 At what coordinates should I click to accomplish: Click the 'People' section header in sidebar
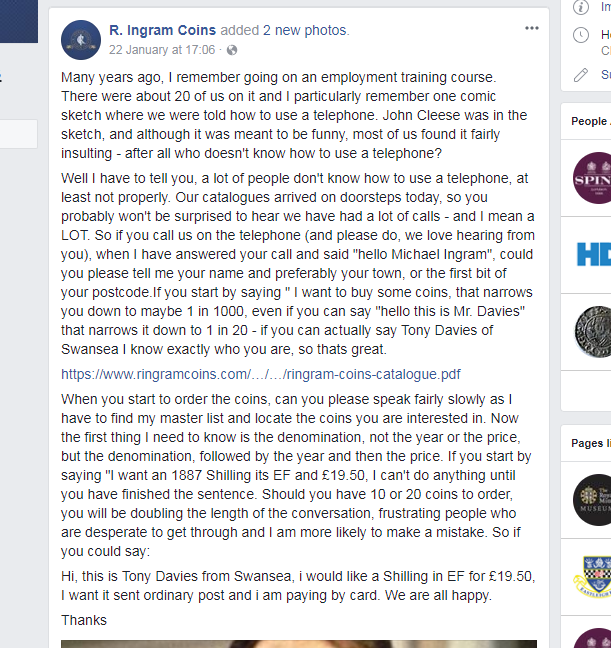[x=588, y=121]
